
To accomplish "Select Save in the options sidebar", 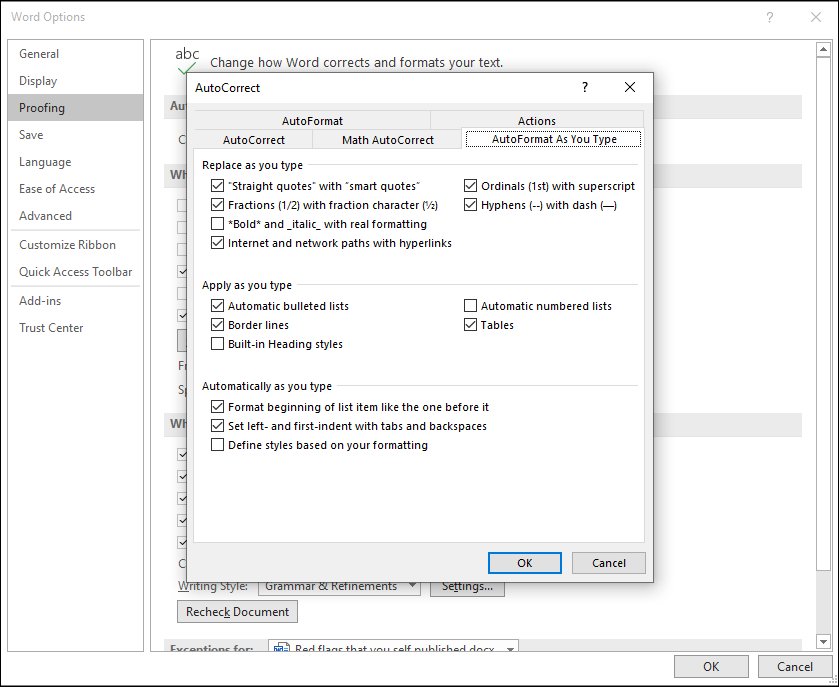I will tap(30, 134).
